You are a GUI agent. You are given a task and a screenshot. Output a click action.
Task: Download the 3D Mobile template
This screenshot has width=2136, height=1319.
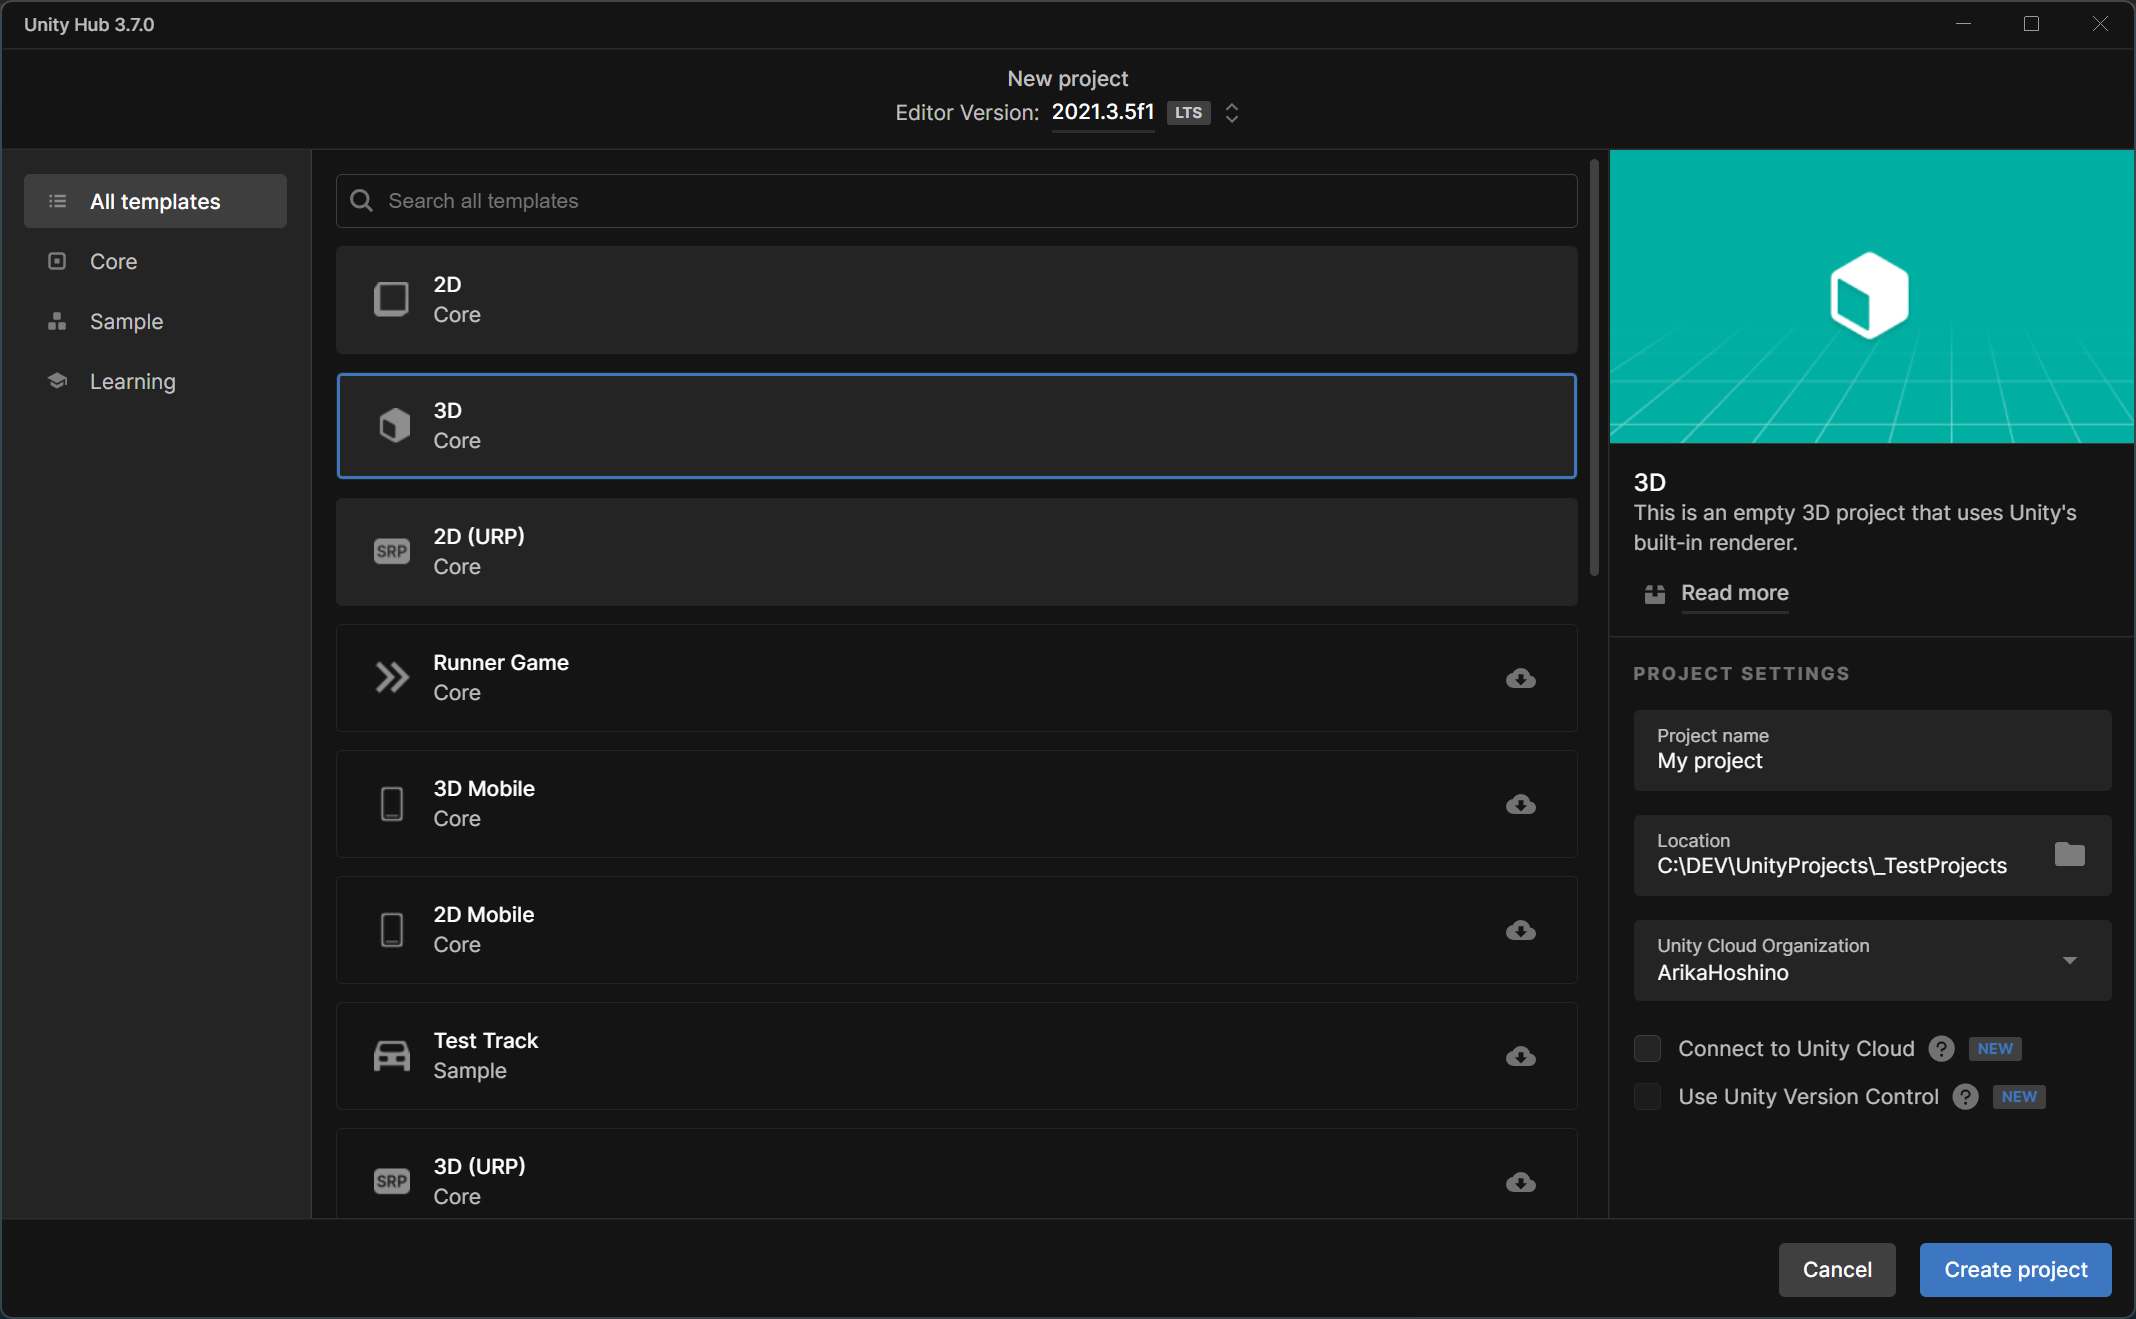(1520, 804)
